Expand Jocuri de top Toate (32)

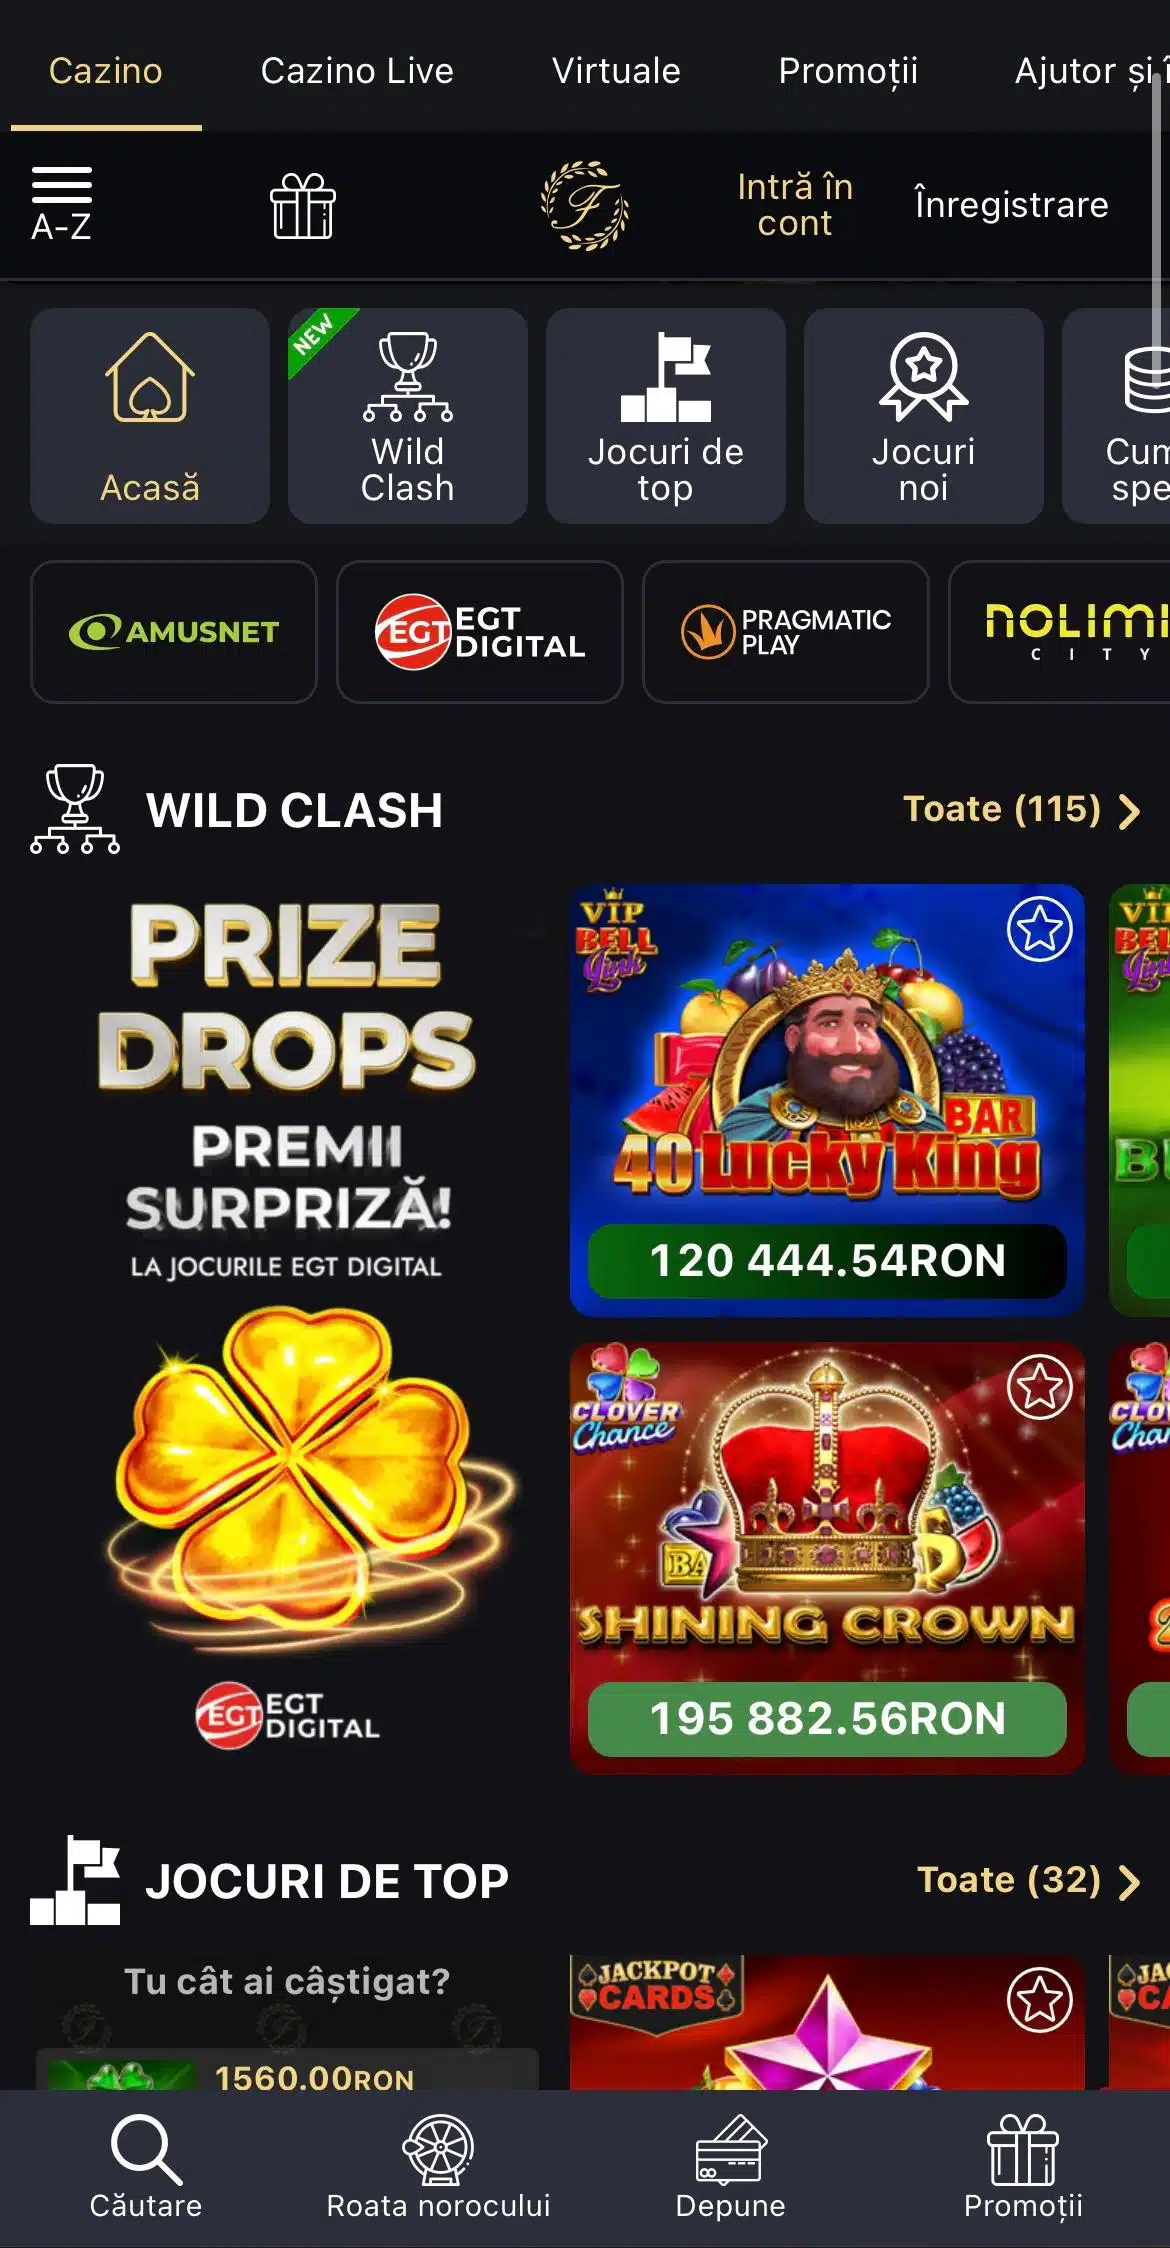click(1029, 1880)
